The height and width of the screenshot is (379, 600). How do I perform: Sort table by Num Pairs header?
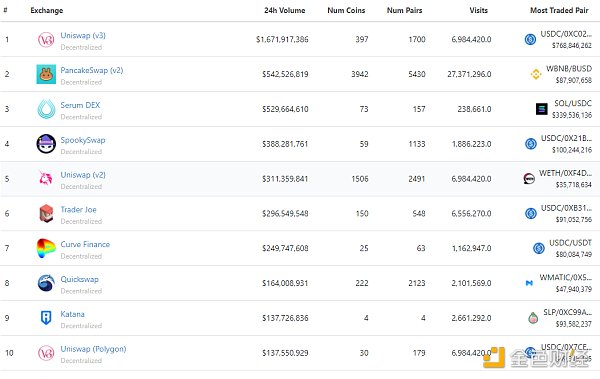pos(404,11)
